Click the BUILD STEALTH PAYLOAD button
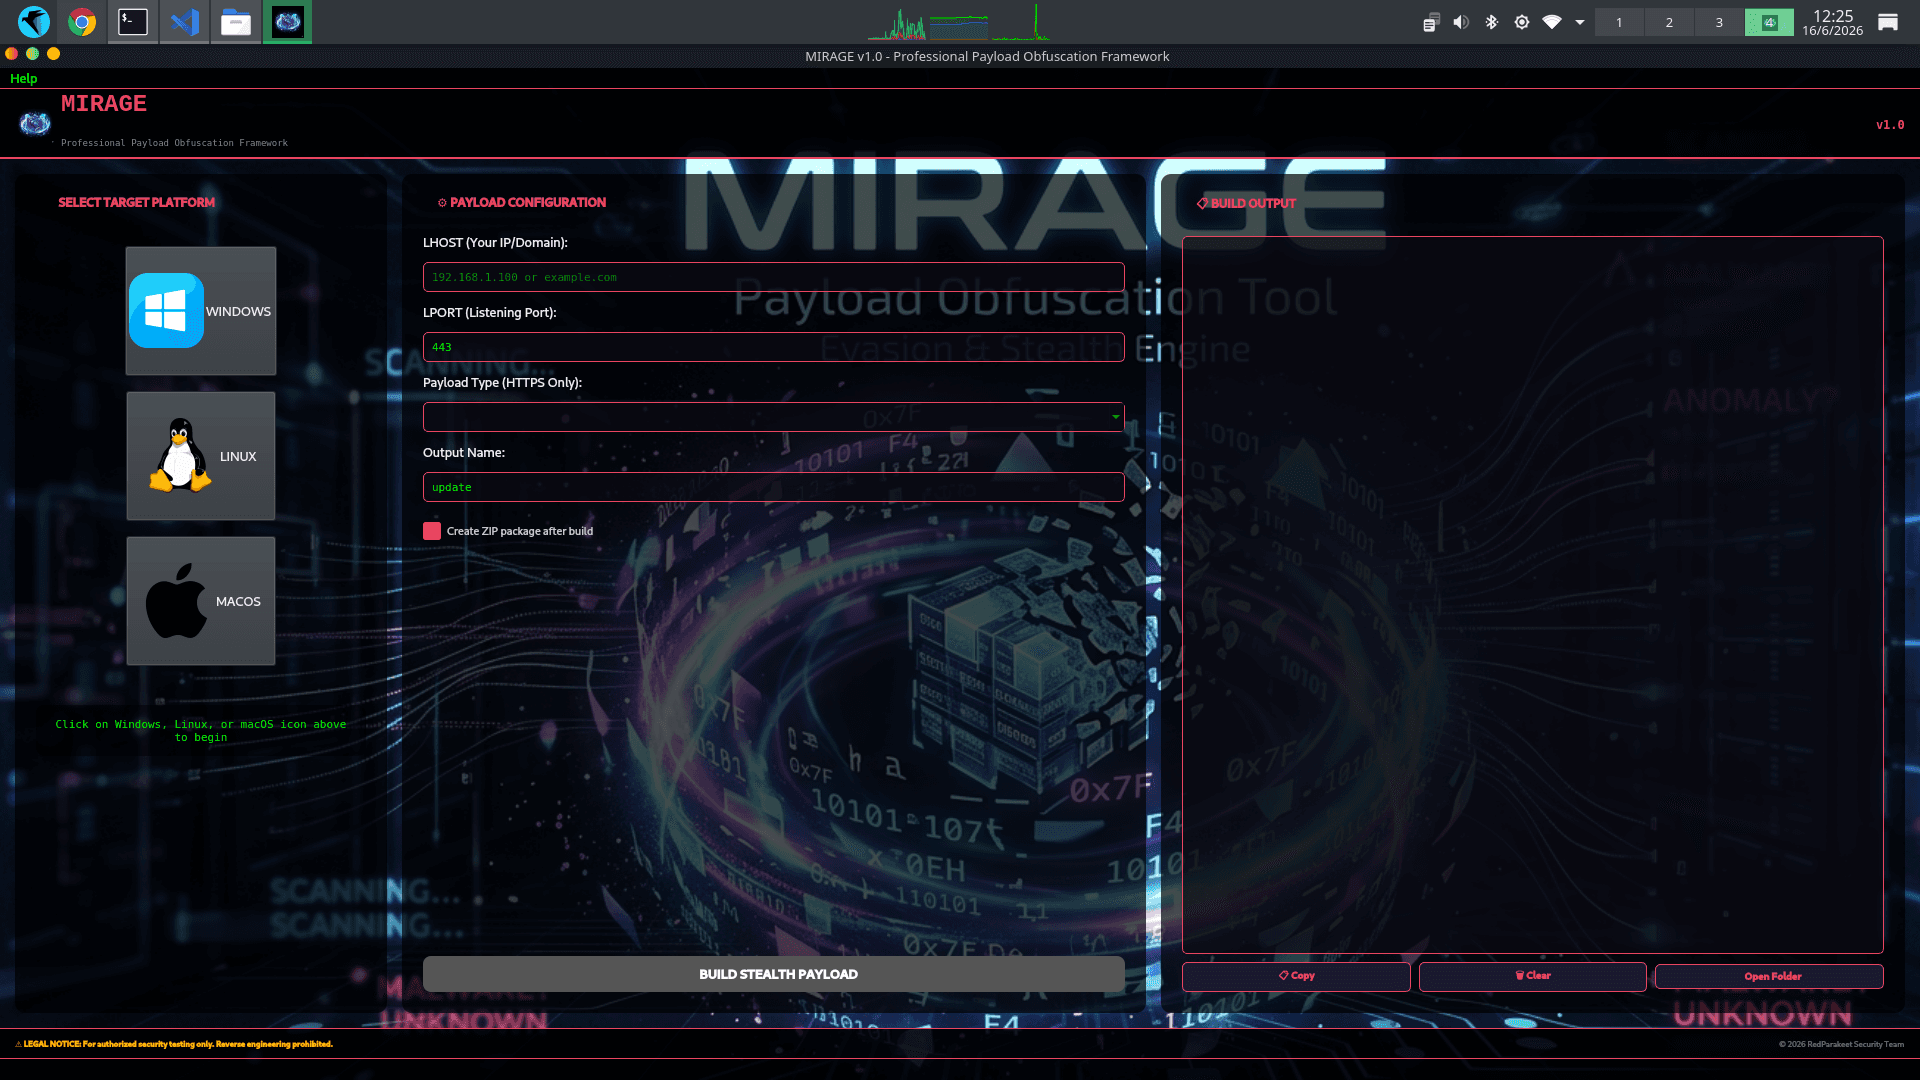 click(773, 974)
